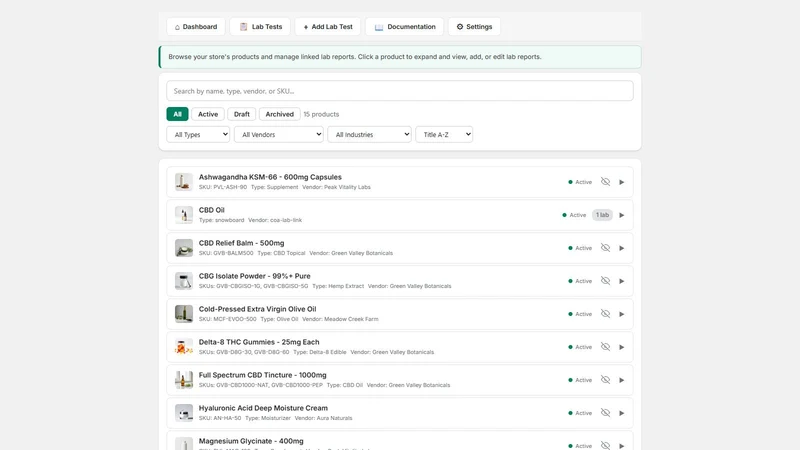Filter products by Archived status
The height and width of the screenshot is (450, 800).
[x=280, y=114]
